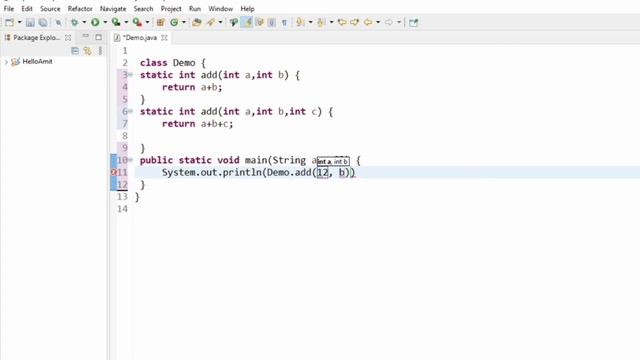Expand the HelloAmit project tree node

pos(6,62)
